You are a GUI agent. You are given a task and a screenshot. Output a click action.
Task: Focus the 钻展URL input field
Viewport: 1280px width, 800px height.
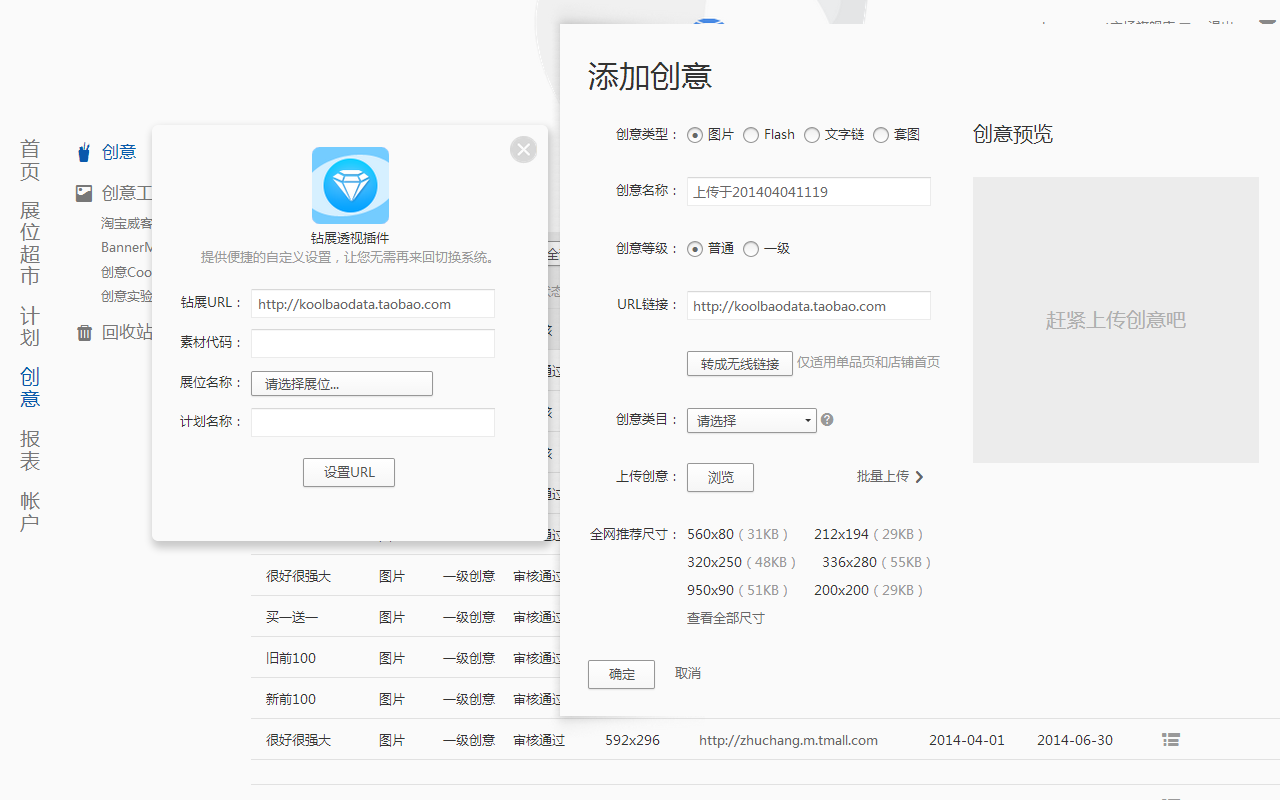pos(373,304)
